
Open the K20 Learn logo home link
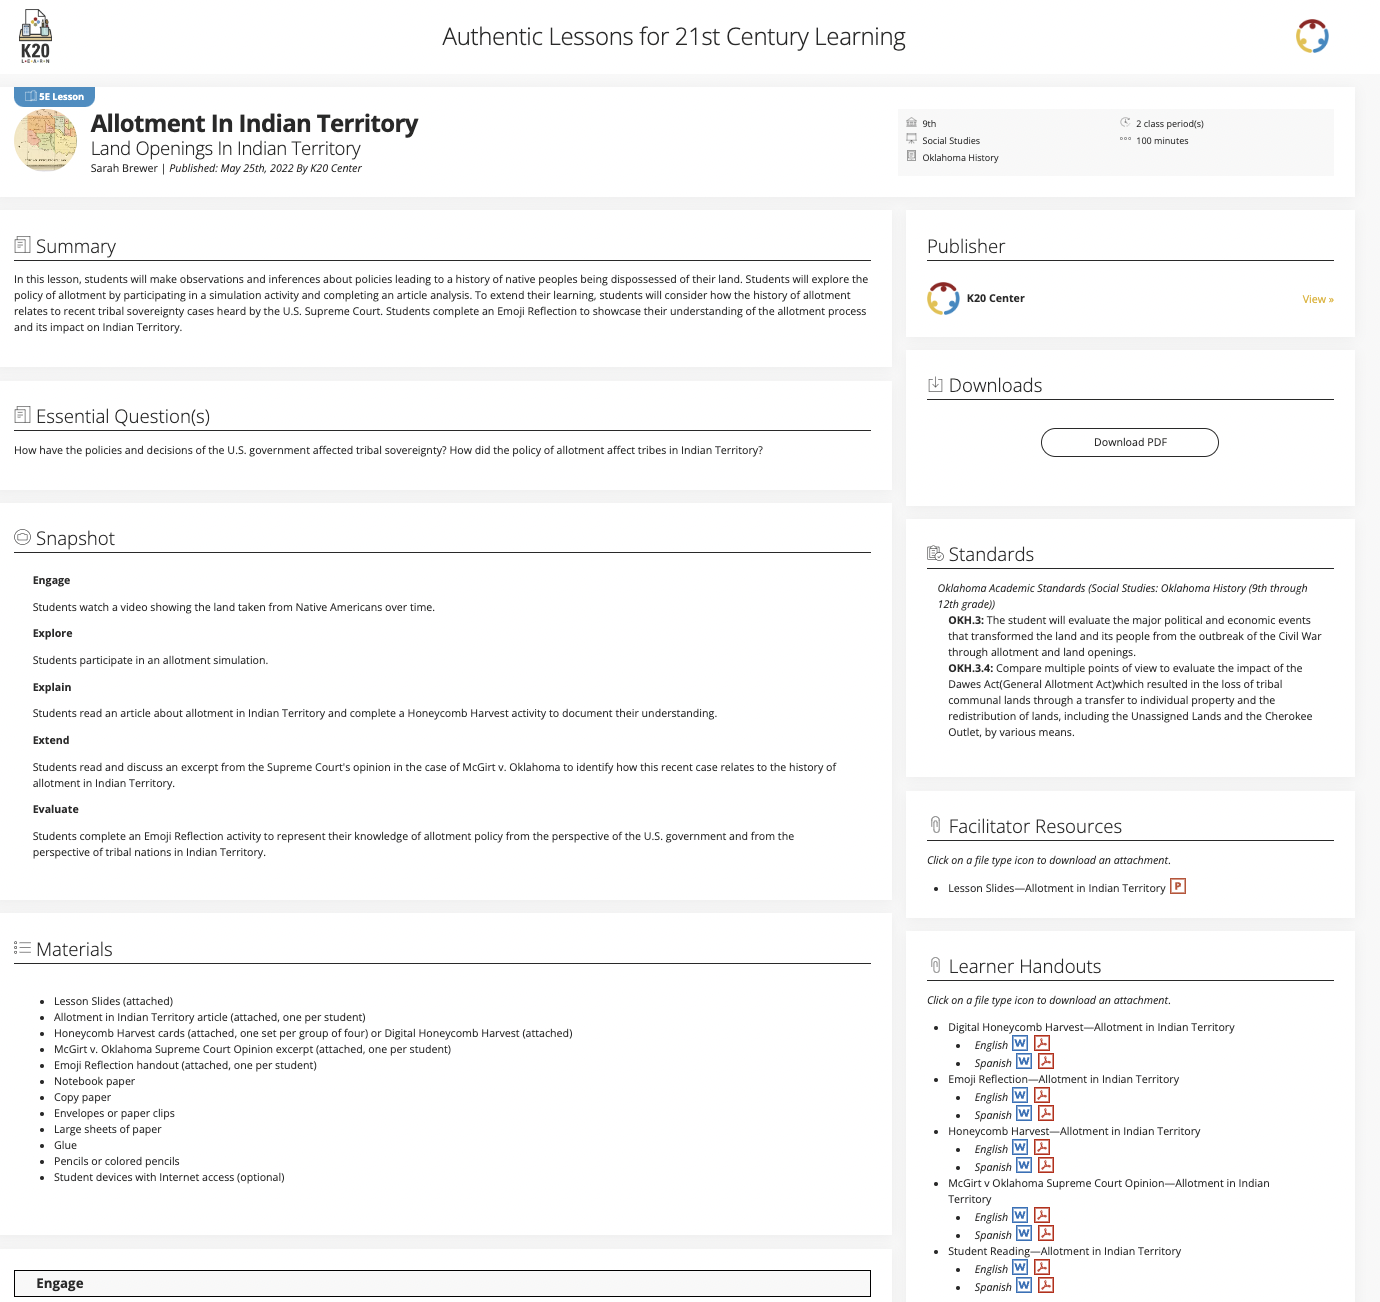[x=35, y=37]
